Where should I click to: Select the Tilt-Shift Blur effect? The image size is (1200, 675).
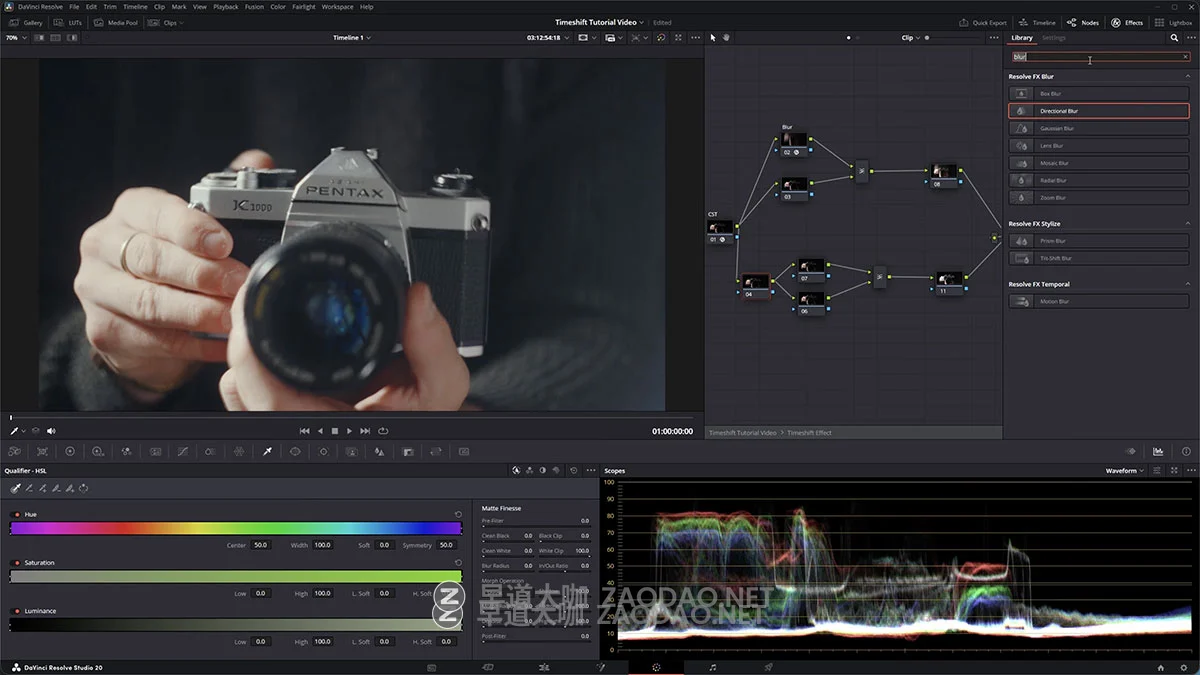tap(1098, 258)
